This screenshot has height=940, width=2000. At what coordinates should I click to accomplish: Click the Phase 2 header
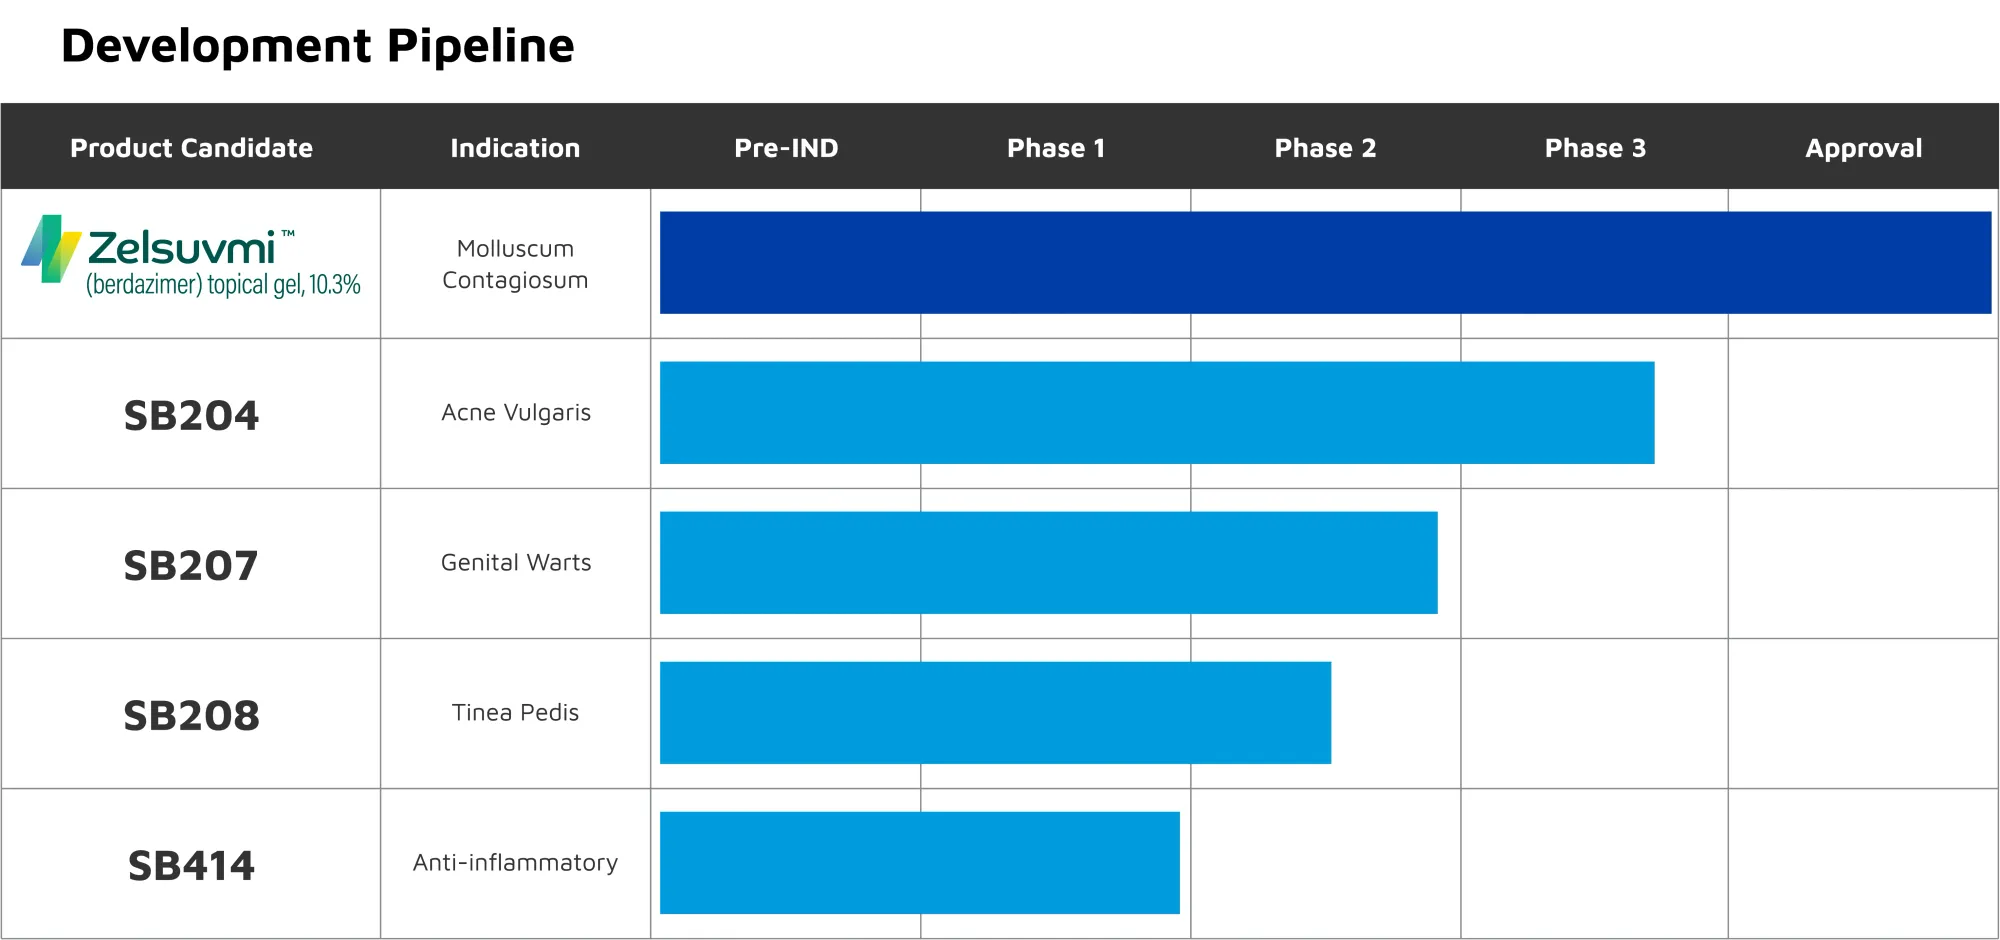(1325, 148)
